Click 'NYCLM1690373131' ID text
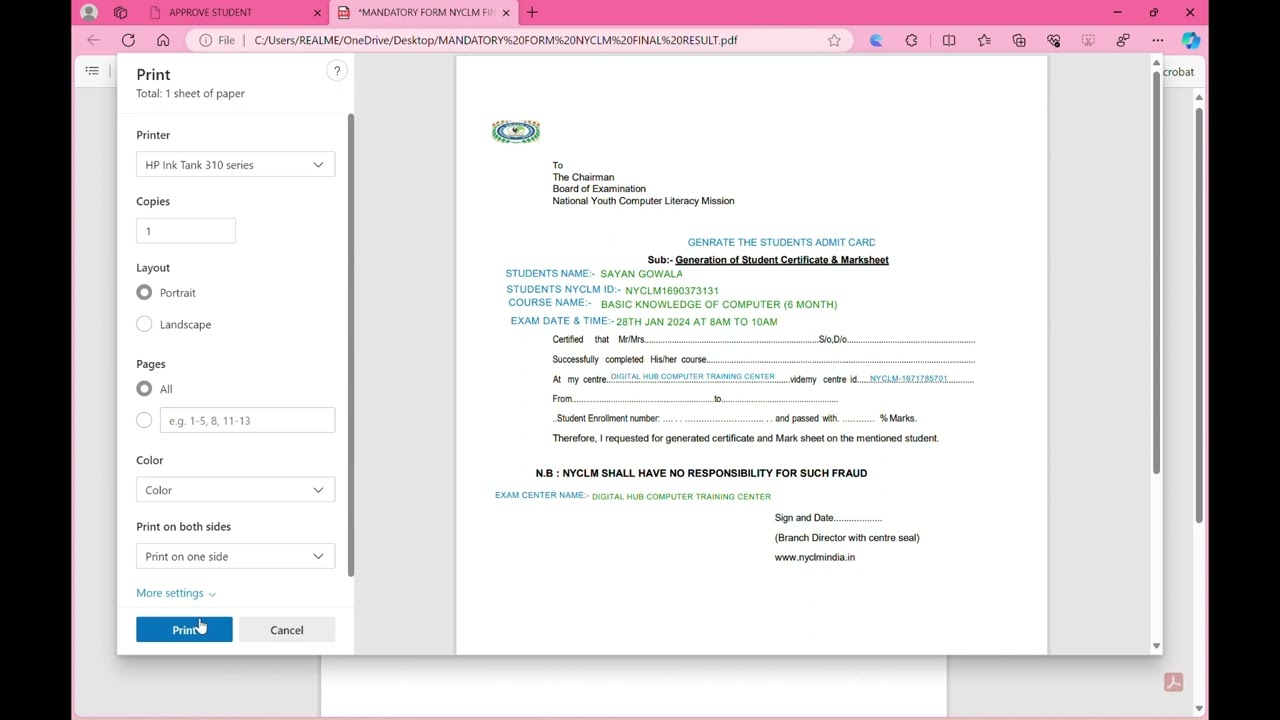Screen dimensions: 1280x720 (672, 291)
